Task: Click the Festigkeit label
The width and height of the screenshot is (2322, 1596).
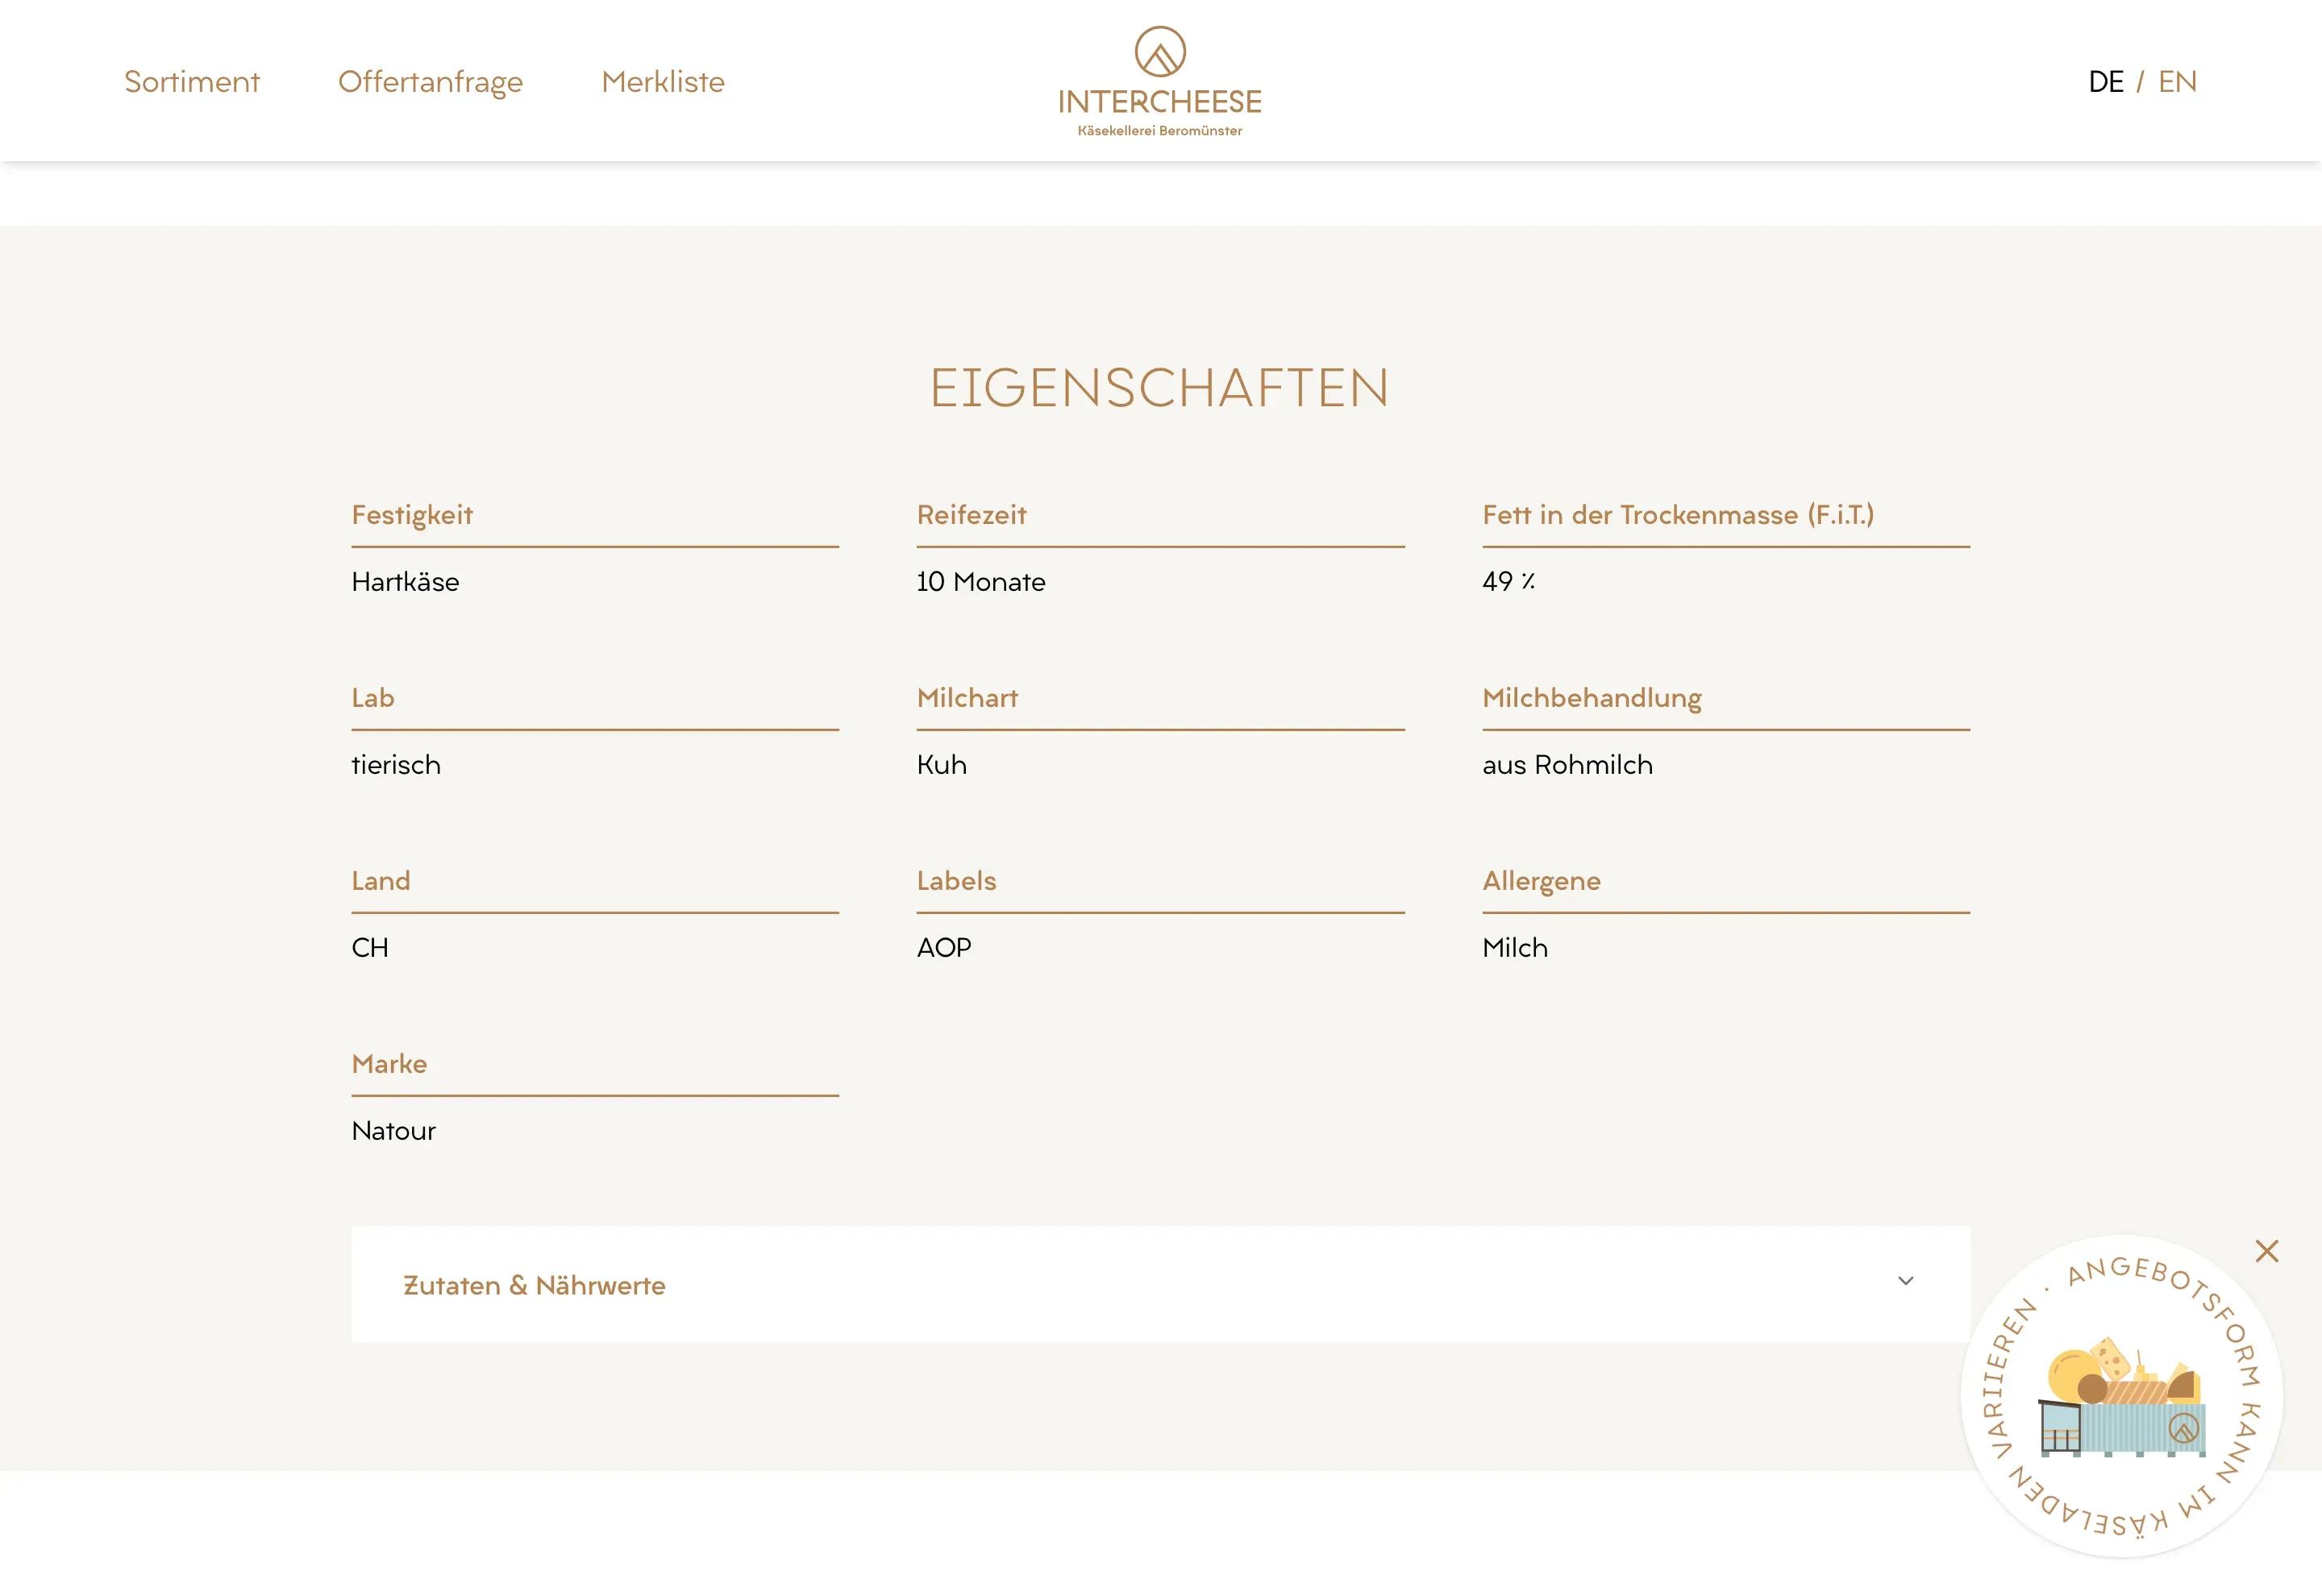Action: 412,515
